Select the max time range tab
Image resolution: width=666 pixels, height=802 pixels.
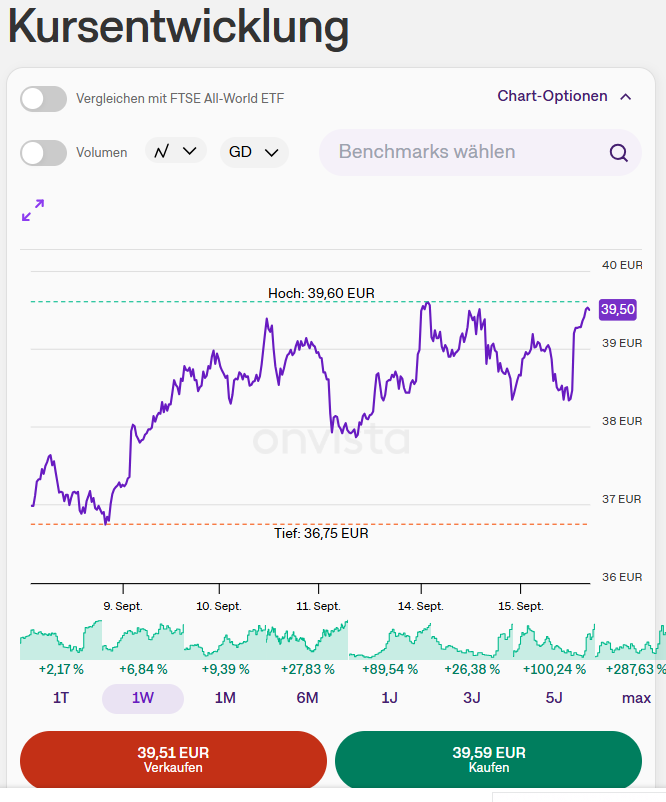636,698
